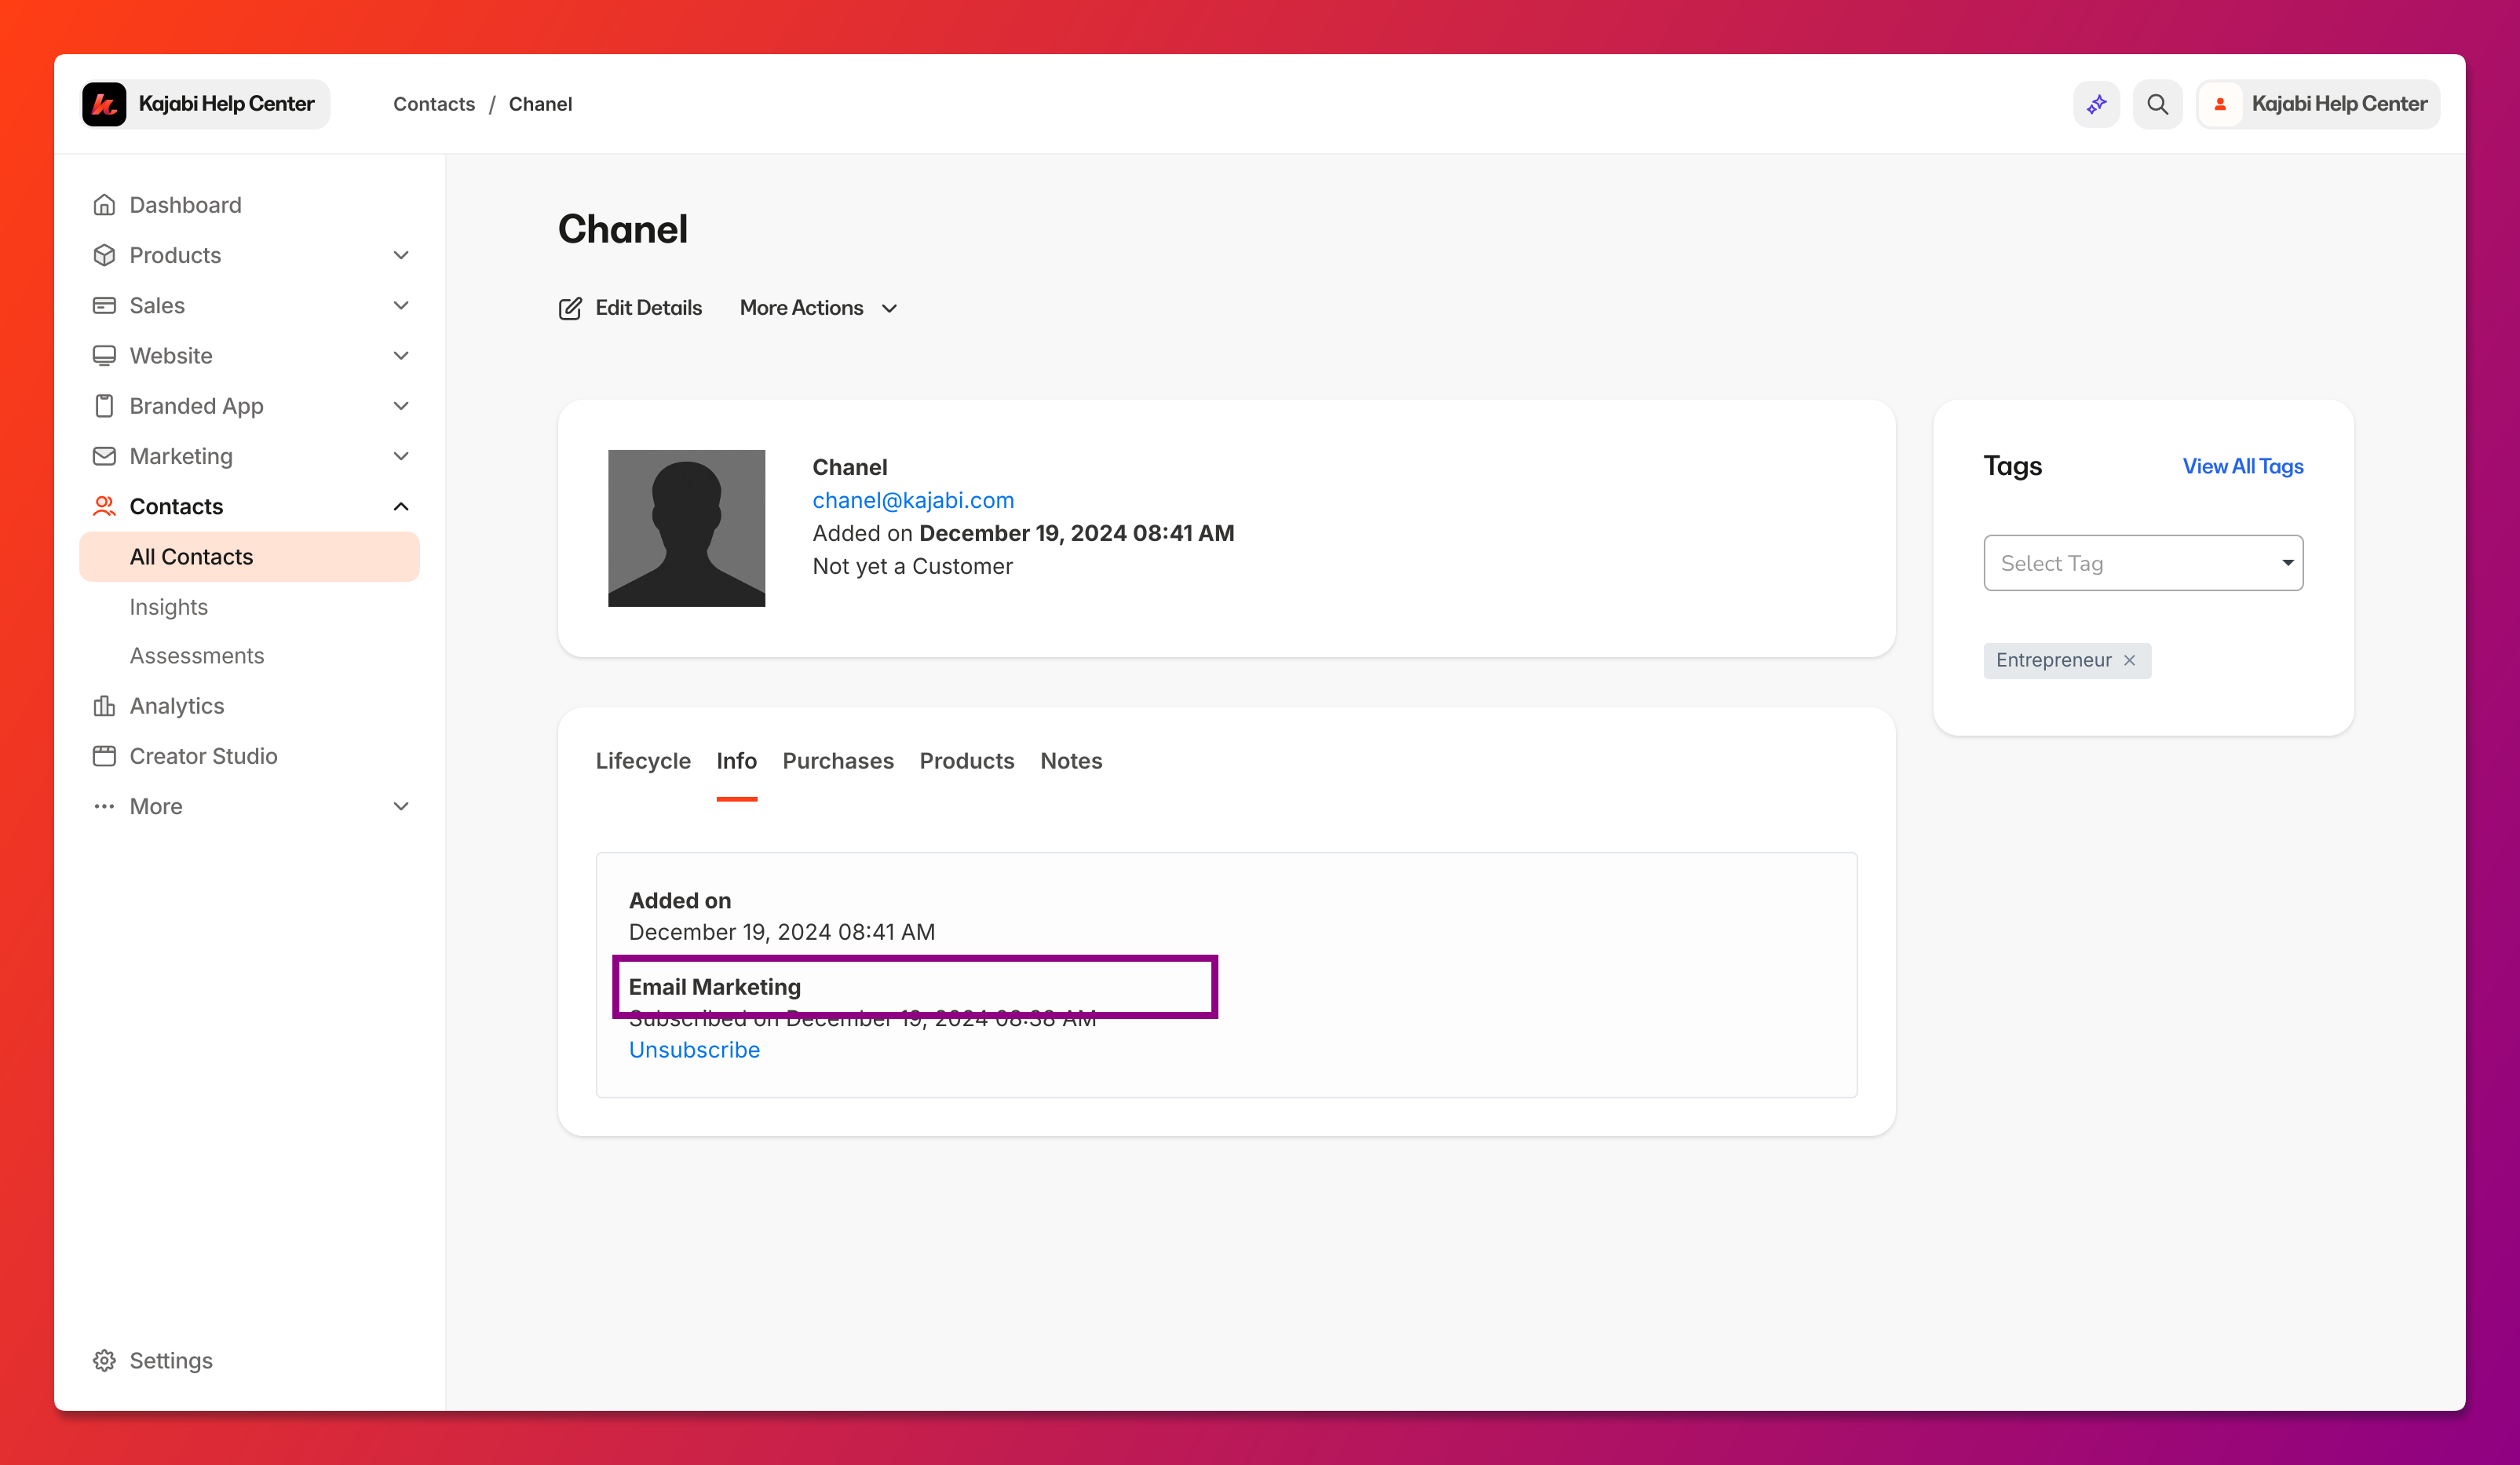Click the Contacts people icon
The width and height of the screenshot is (2520, 1465).
point(104,506)
